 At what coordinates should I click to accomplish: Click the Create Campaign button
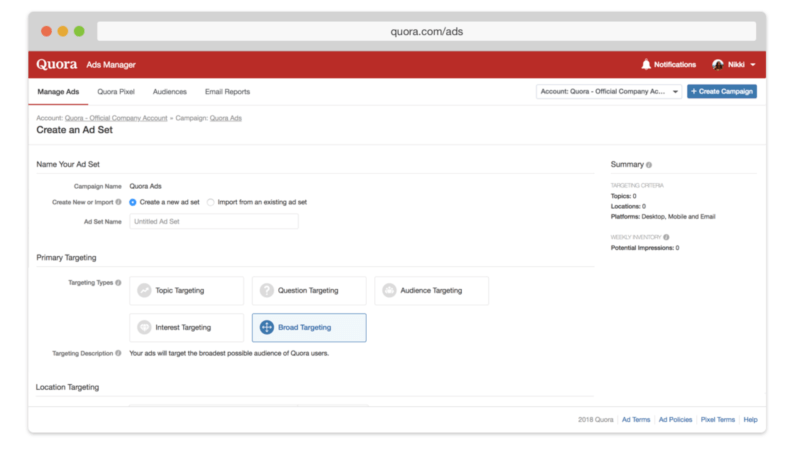(722, 91)
